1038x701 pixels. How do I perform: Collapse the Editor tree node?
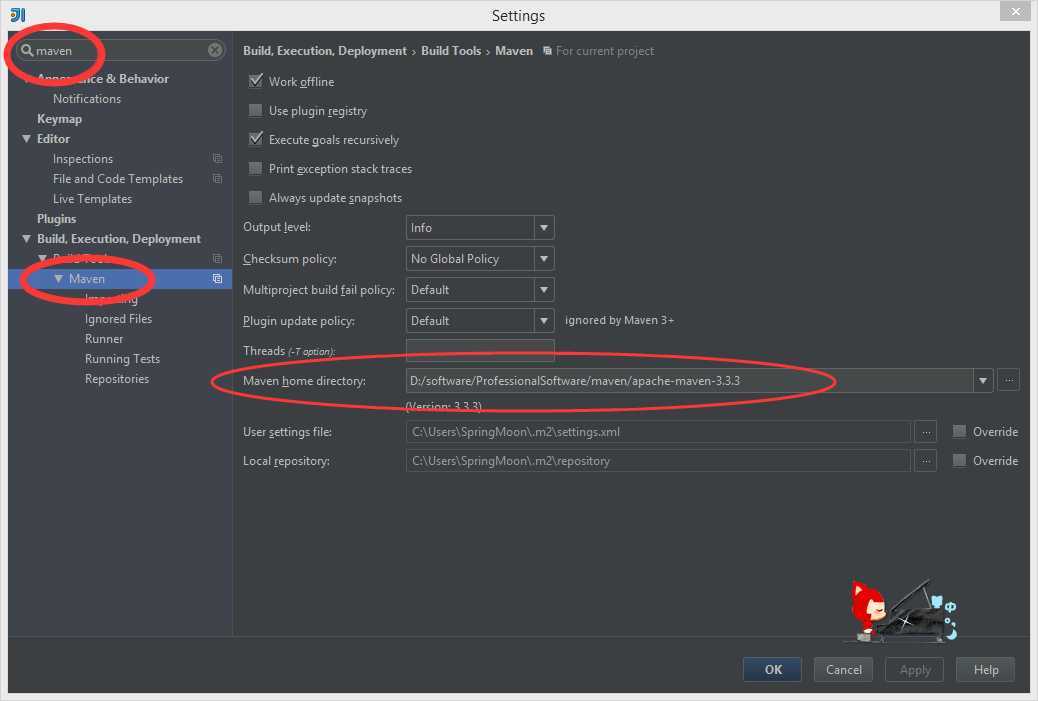point(26,139)
